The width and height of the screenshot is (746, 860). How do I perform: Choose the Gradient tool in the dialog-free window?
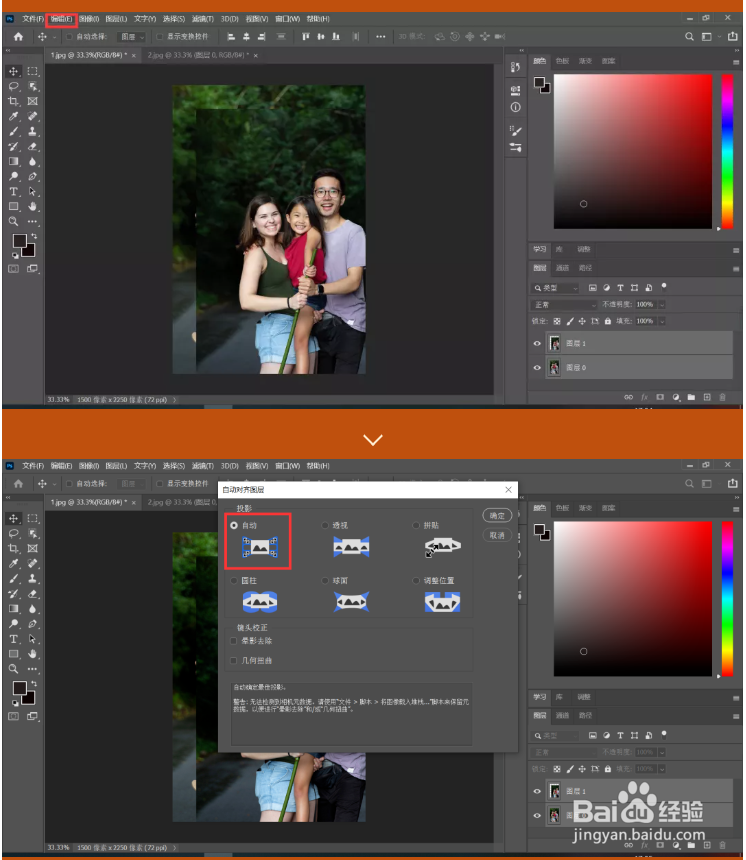[x=14, y=161]
